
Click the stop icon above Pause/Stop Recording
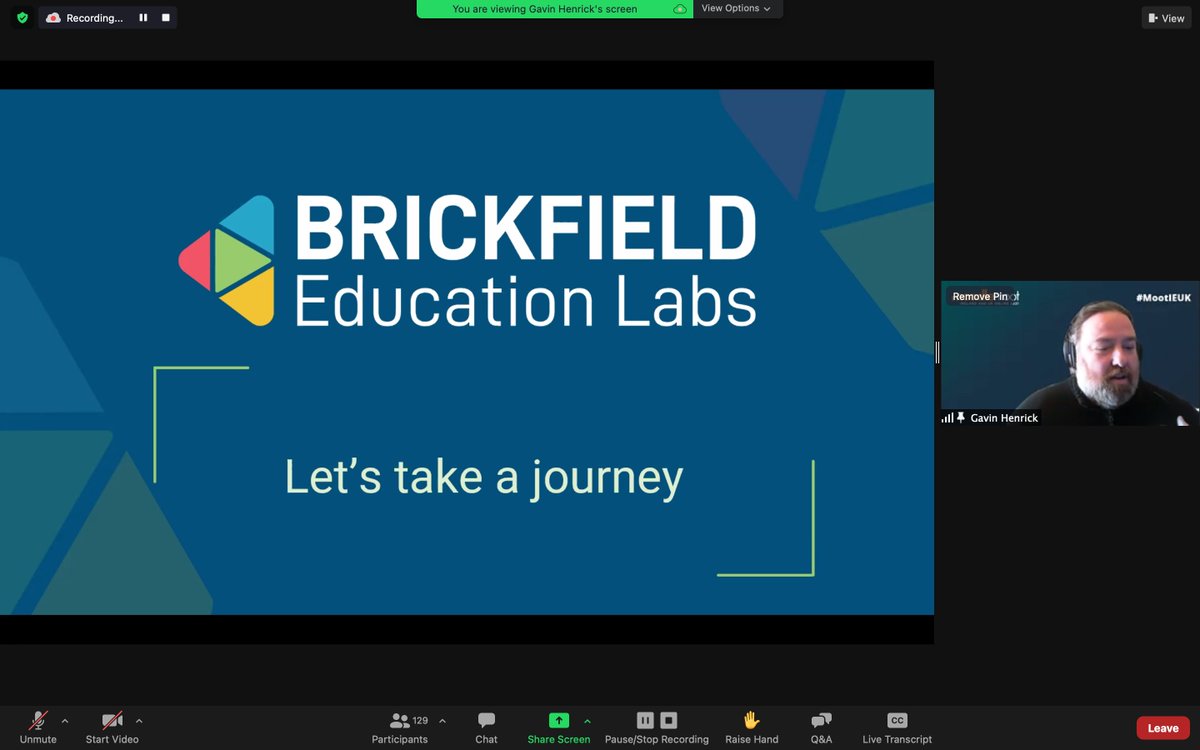click(x=669, y=720)
